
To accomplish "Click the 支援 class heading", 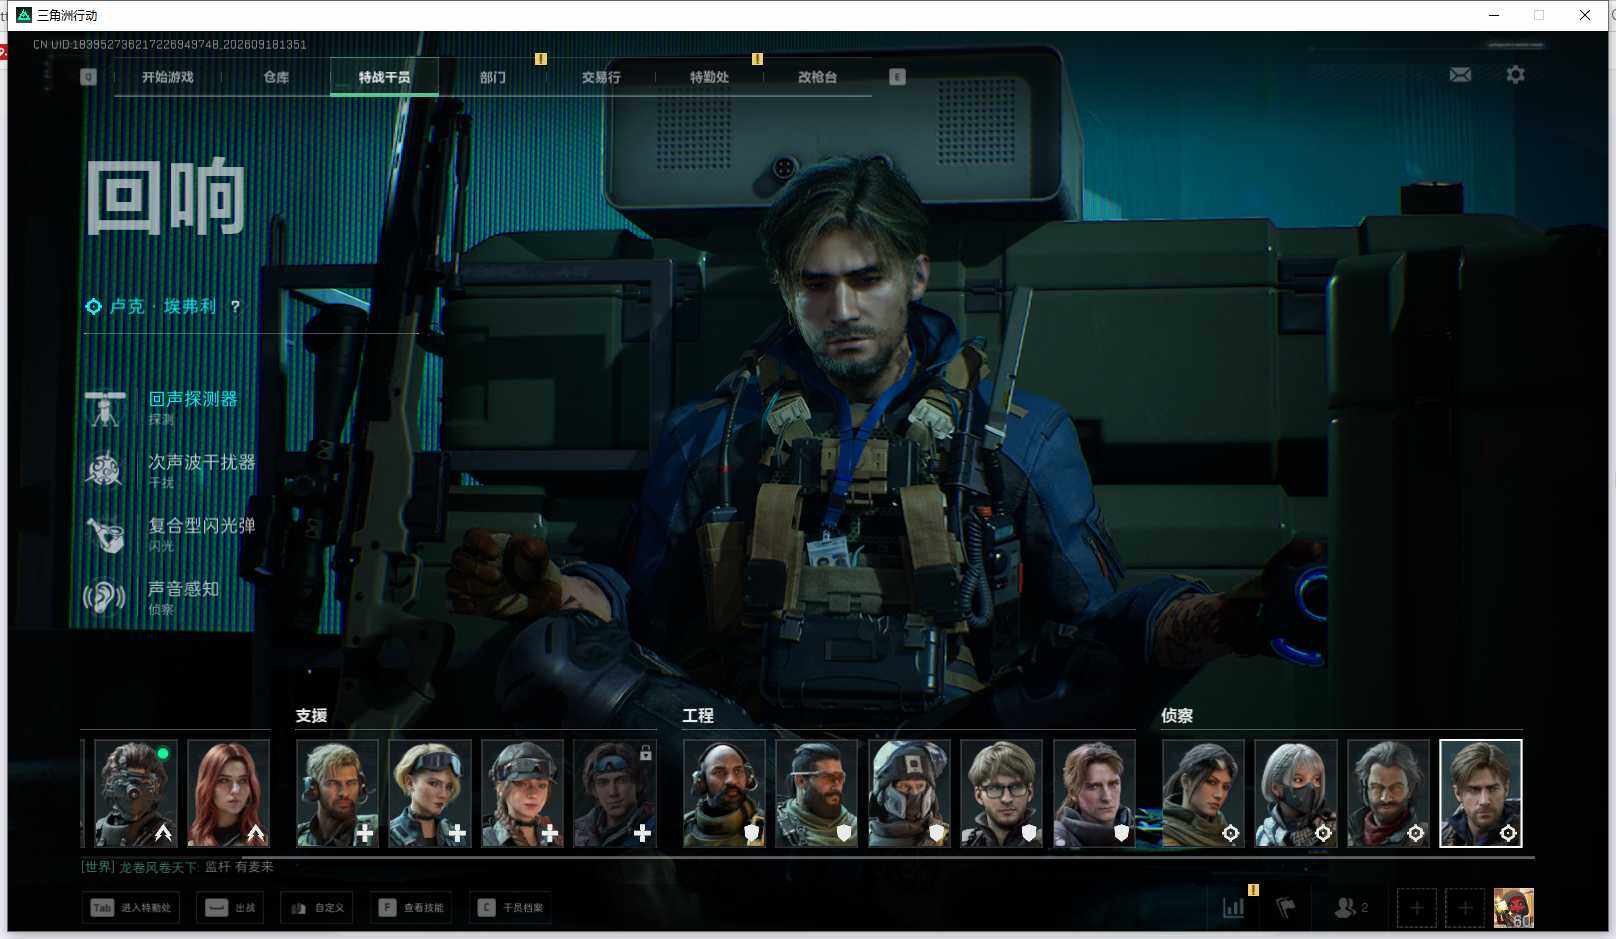I will 311,716.
